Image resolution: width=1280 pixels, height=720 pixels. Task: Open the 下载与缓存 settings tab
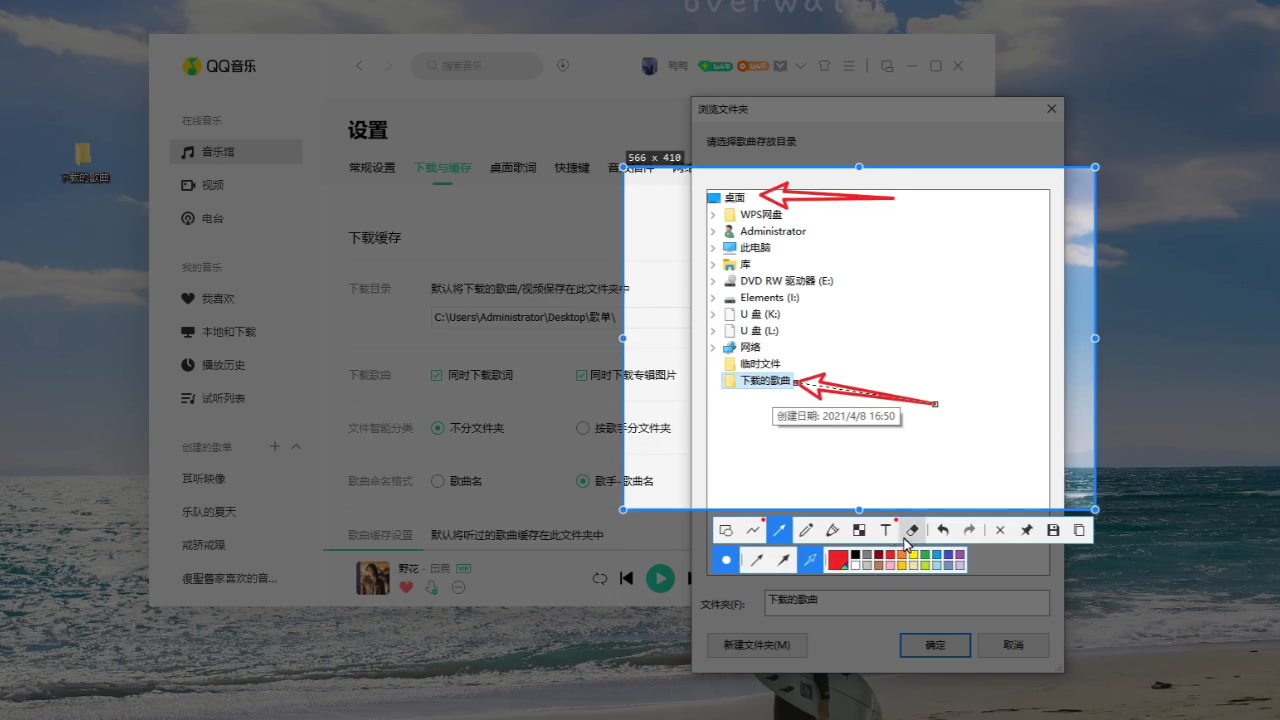443,168
